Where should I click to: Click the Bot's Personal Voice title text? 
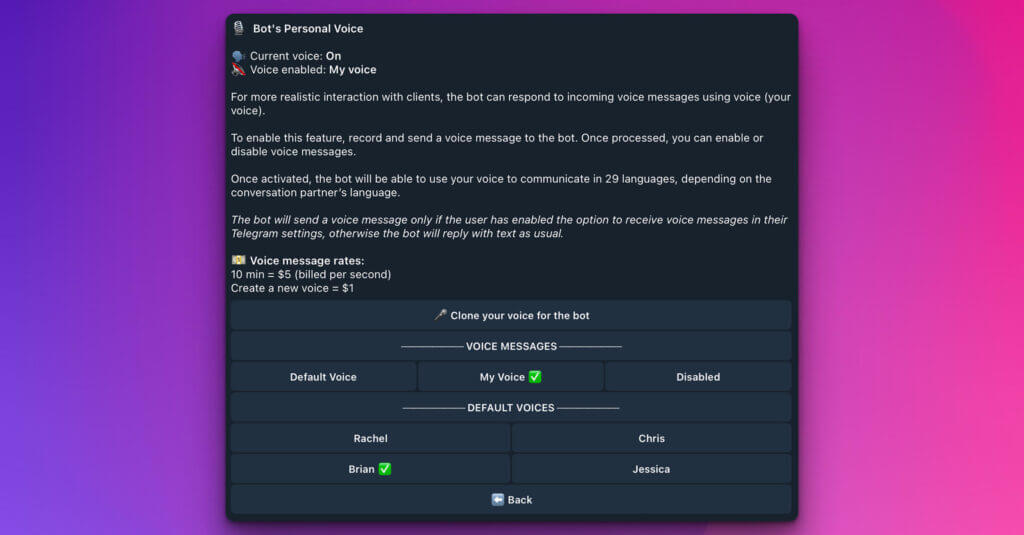pos(308,29)
